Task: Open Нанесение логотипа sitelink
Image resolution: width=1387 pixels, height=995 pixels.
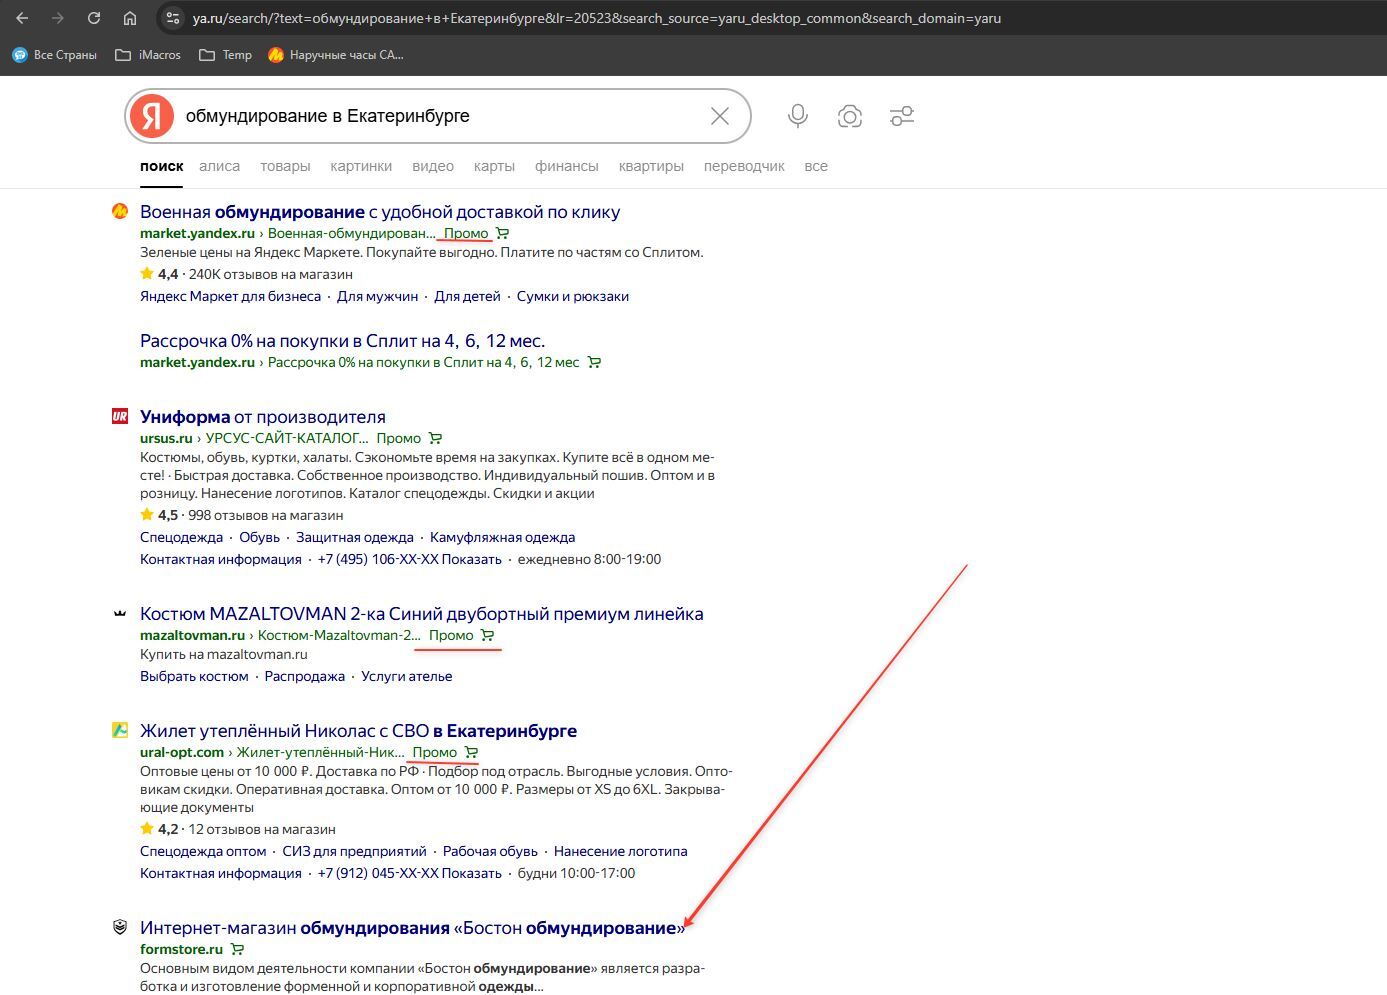Action: pyautogui.click(x=620, y=851)
